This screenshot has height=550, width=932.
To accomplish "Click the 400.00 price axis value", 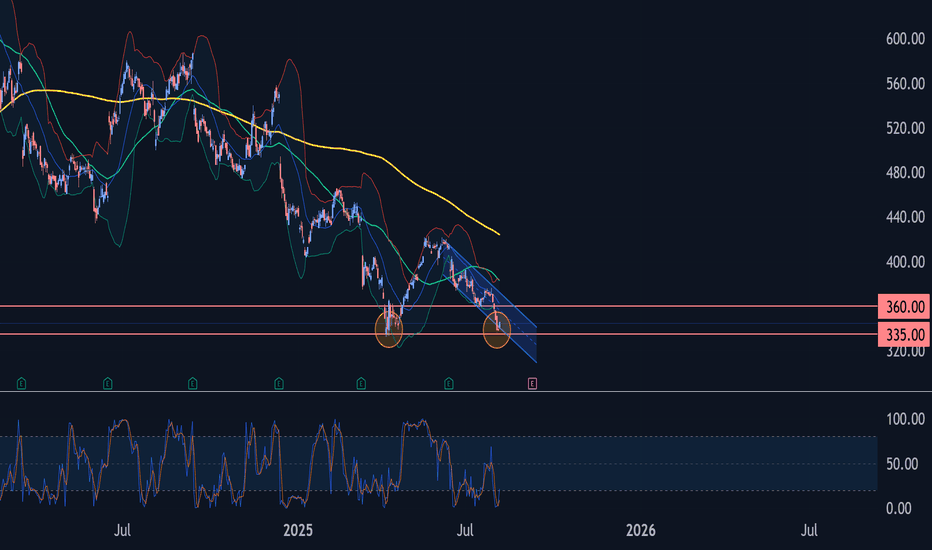I will [x=905, y=262].
